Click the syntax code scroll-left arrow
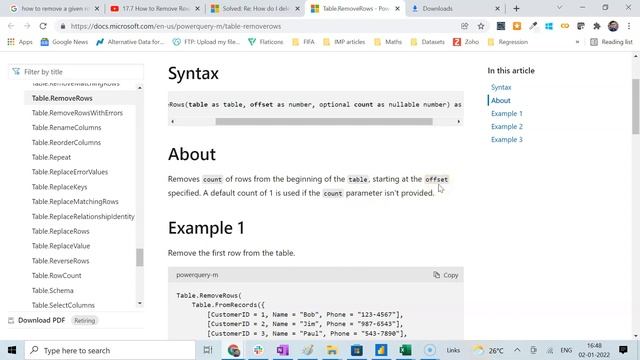 click(x=172, y=121)
